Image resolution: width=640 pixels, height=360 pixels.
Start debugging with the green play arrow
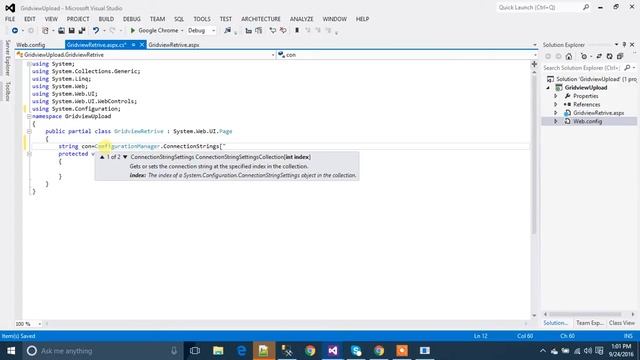132,31
